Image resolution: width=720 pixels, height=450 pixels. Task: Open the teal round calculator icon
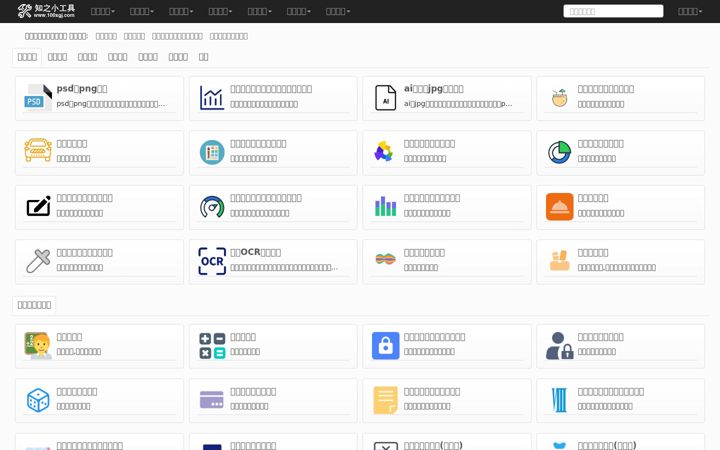(212, 152)
